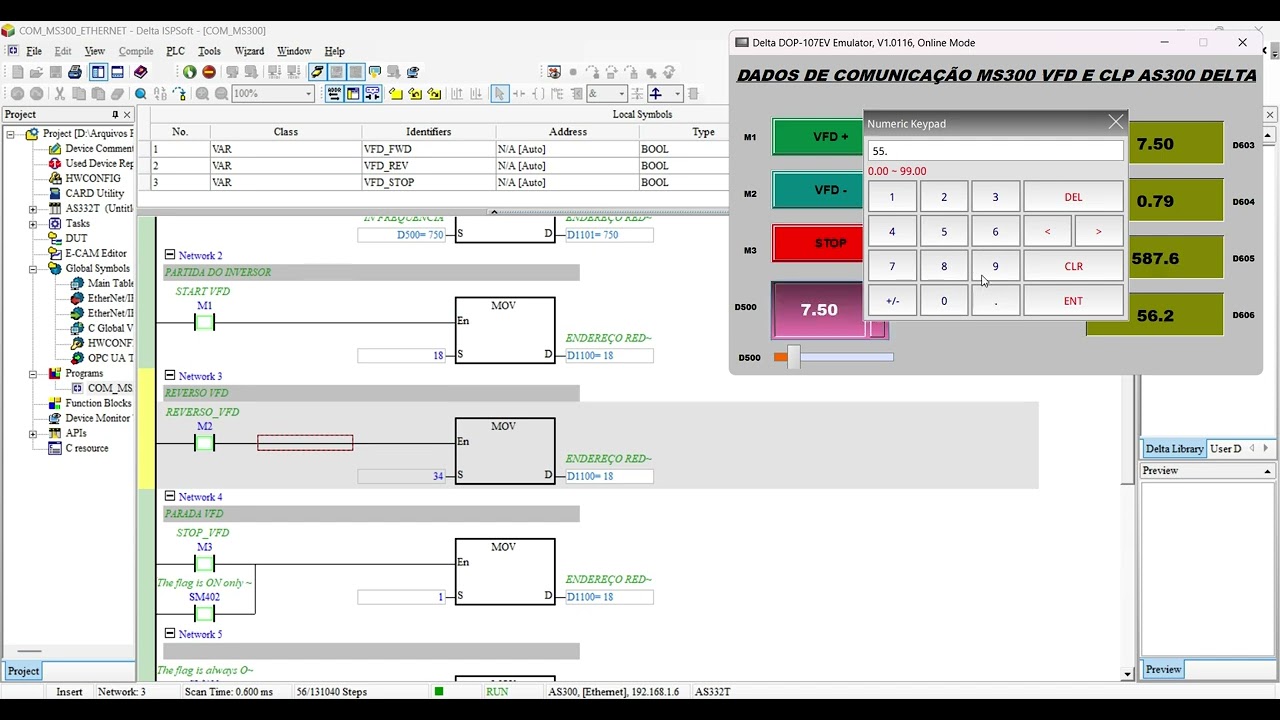
Task: Close the Numeric Keypad with X
Action: 1116,122
